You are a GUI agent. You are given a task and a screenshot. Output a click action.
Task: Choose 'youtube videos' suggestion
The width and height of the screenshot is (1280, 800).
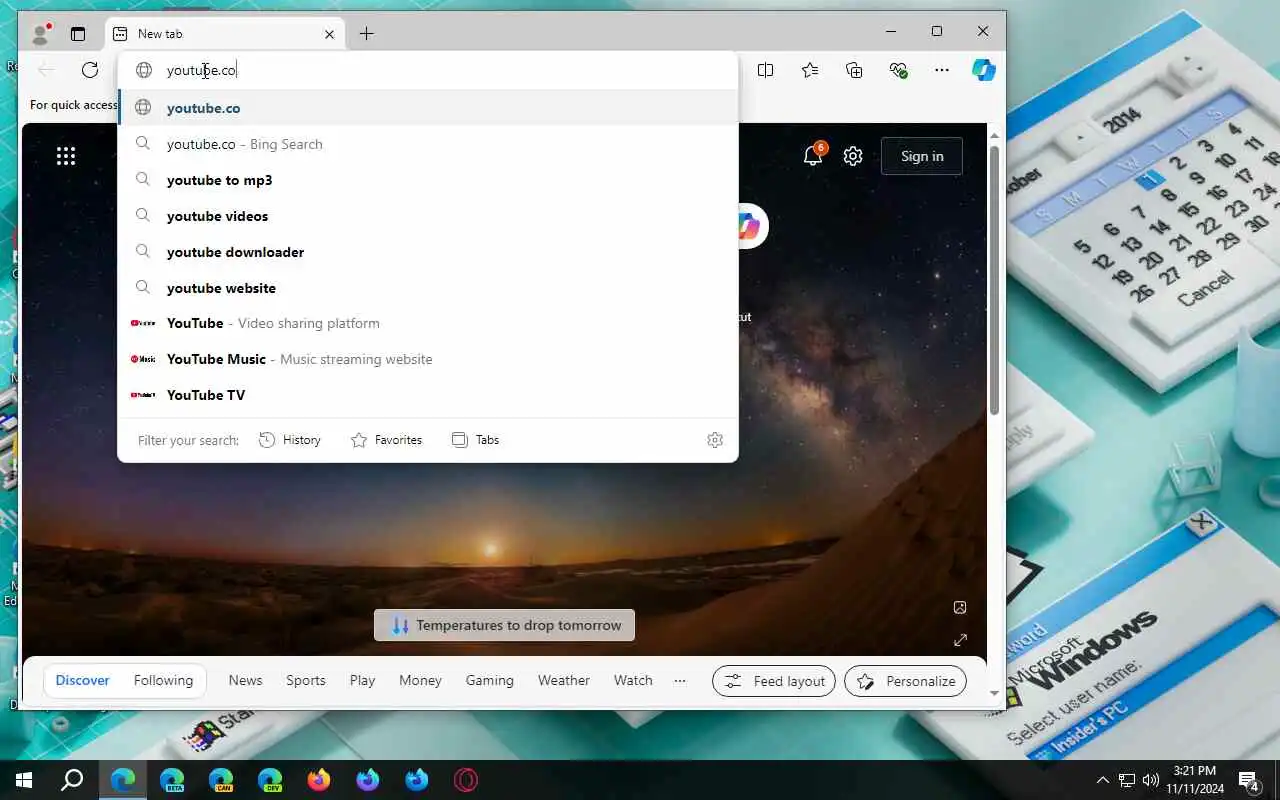click(428, 216)
